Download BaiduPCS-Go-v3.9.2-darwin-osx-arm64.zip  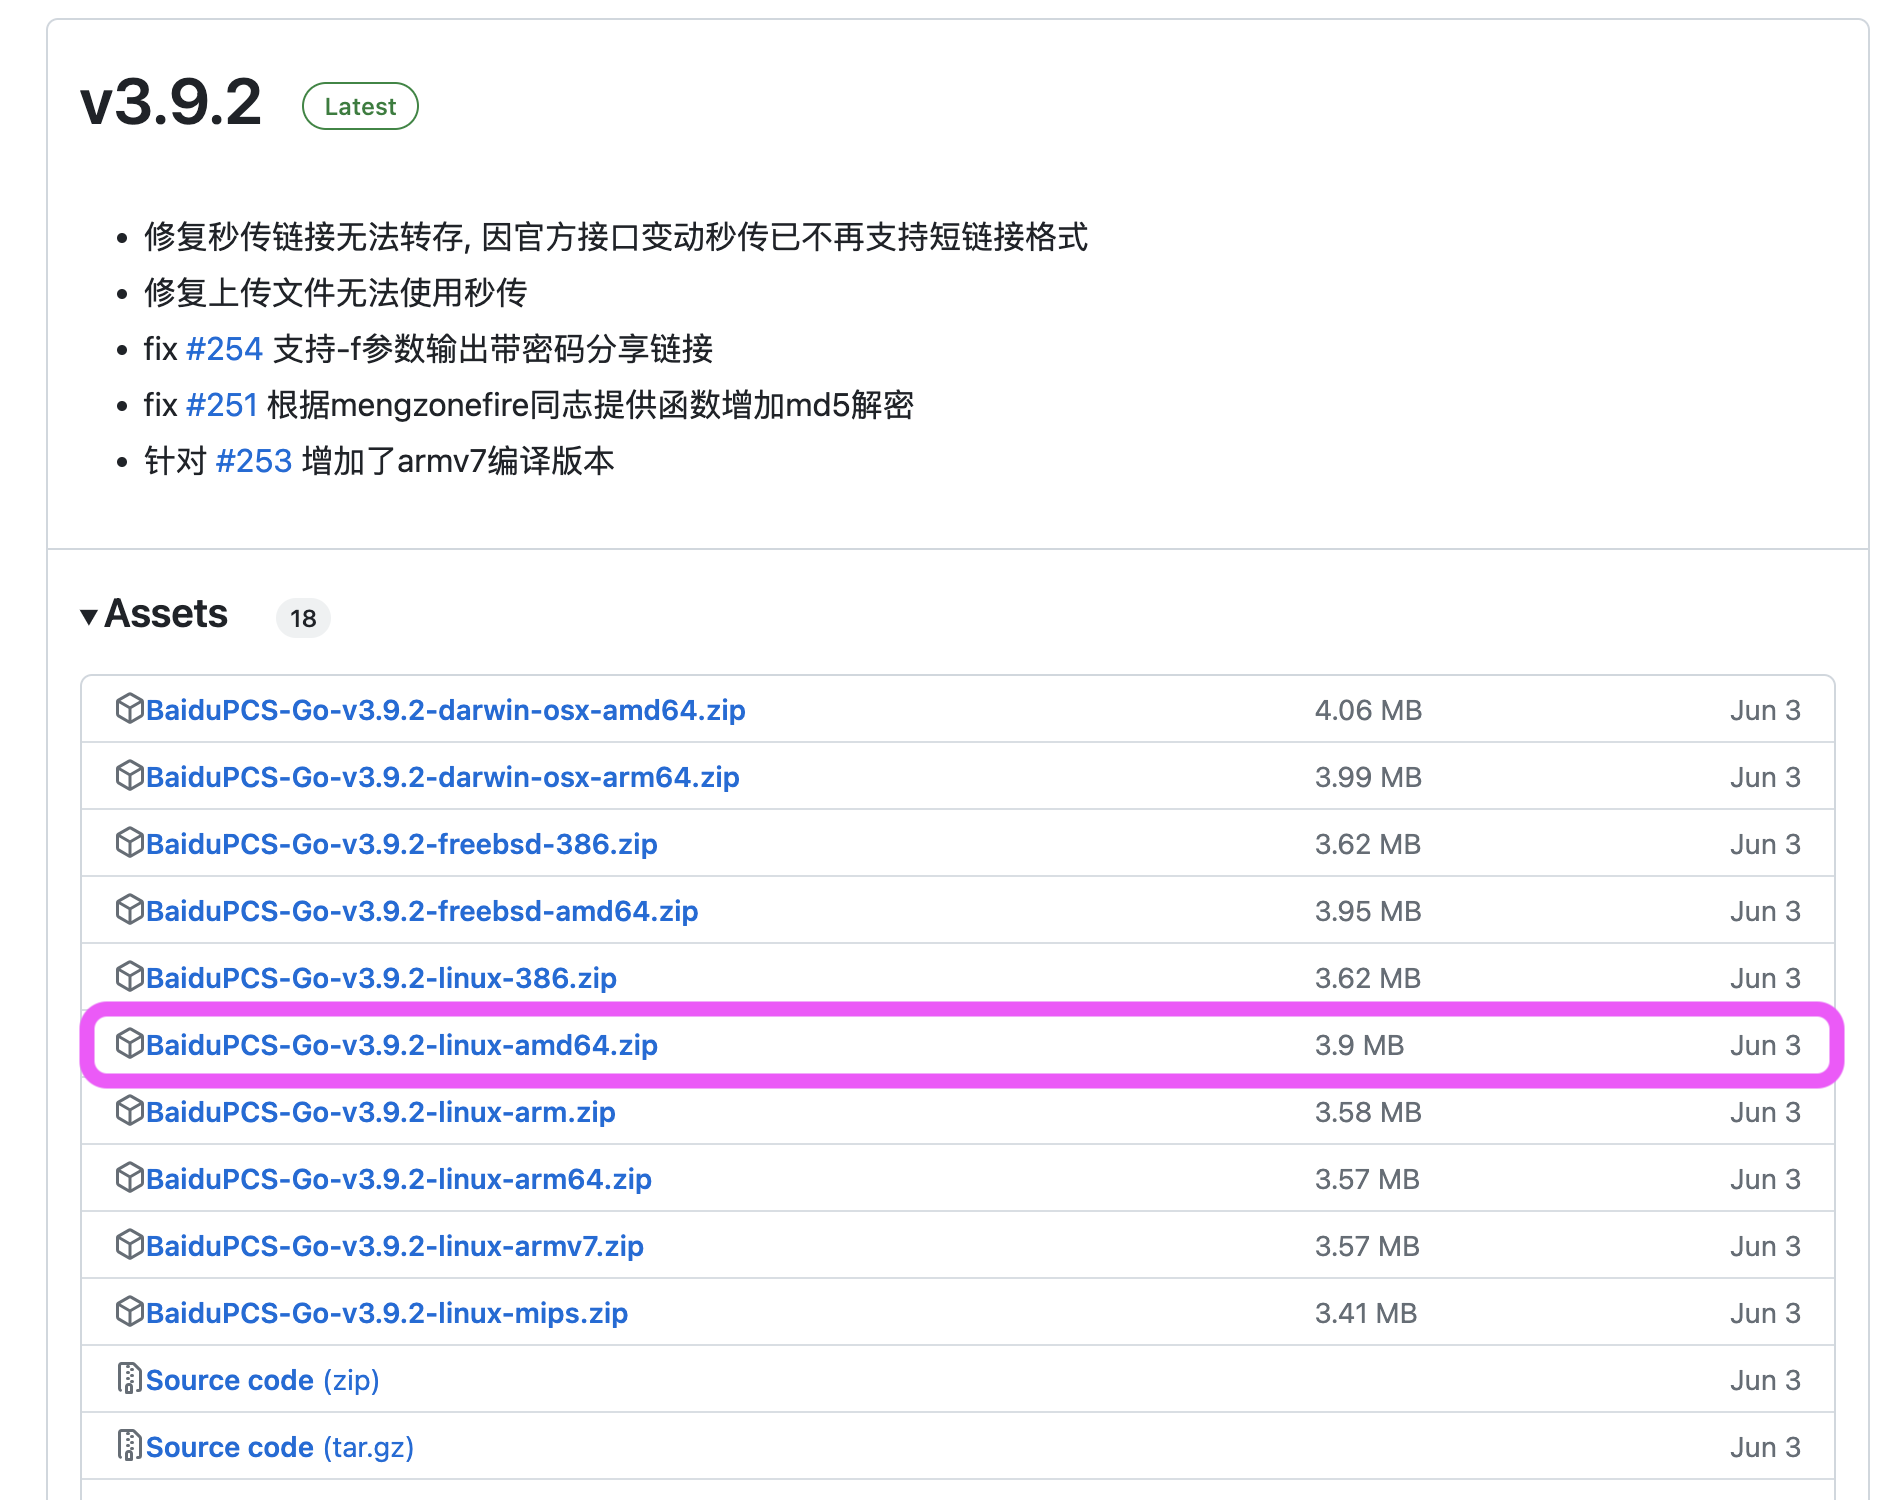443,777
